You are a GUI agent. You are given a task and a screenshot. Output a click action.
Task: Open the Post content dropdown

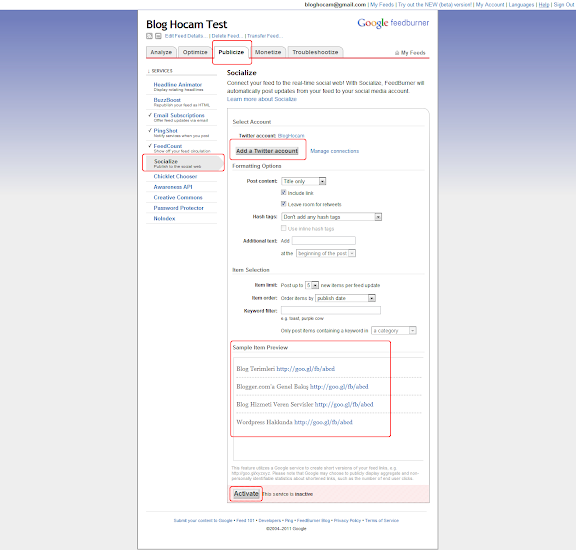304,181
